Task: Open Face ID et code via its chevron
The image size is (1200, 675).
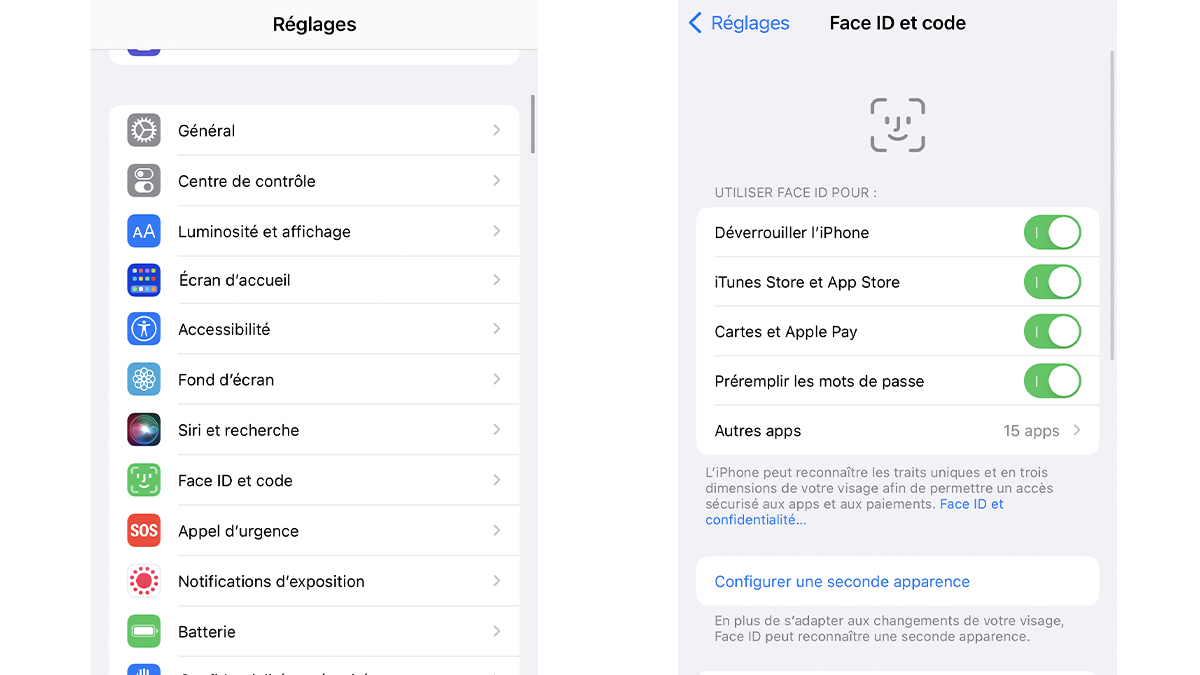Action: [497, 480]
